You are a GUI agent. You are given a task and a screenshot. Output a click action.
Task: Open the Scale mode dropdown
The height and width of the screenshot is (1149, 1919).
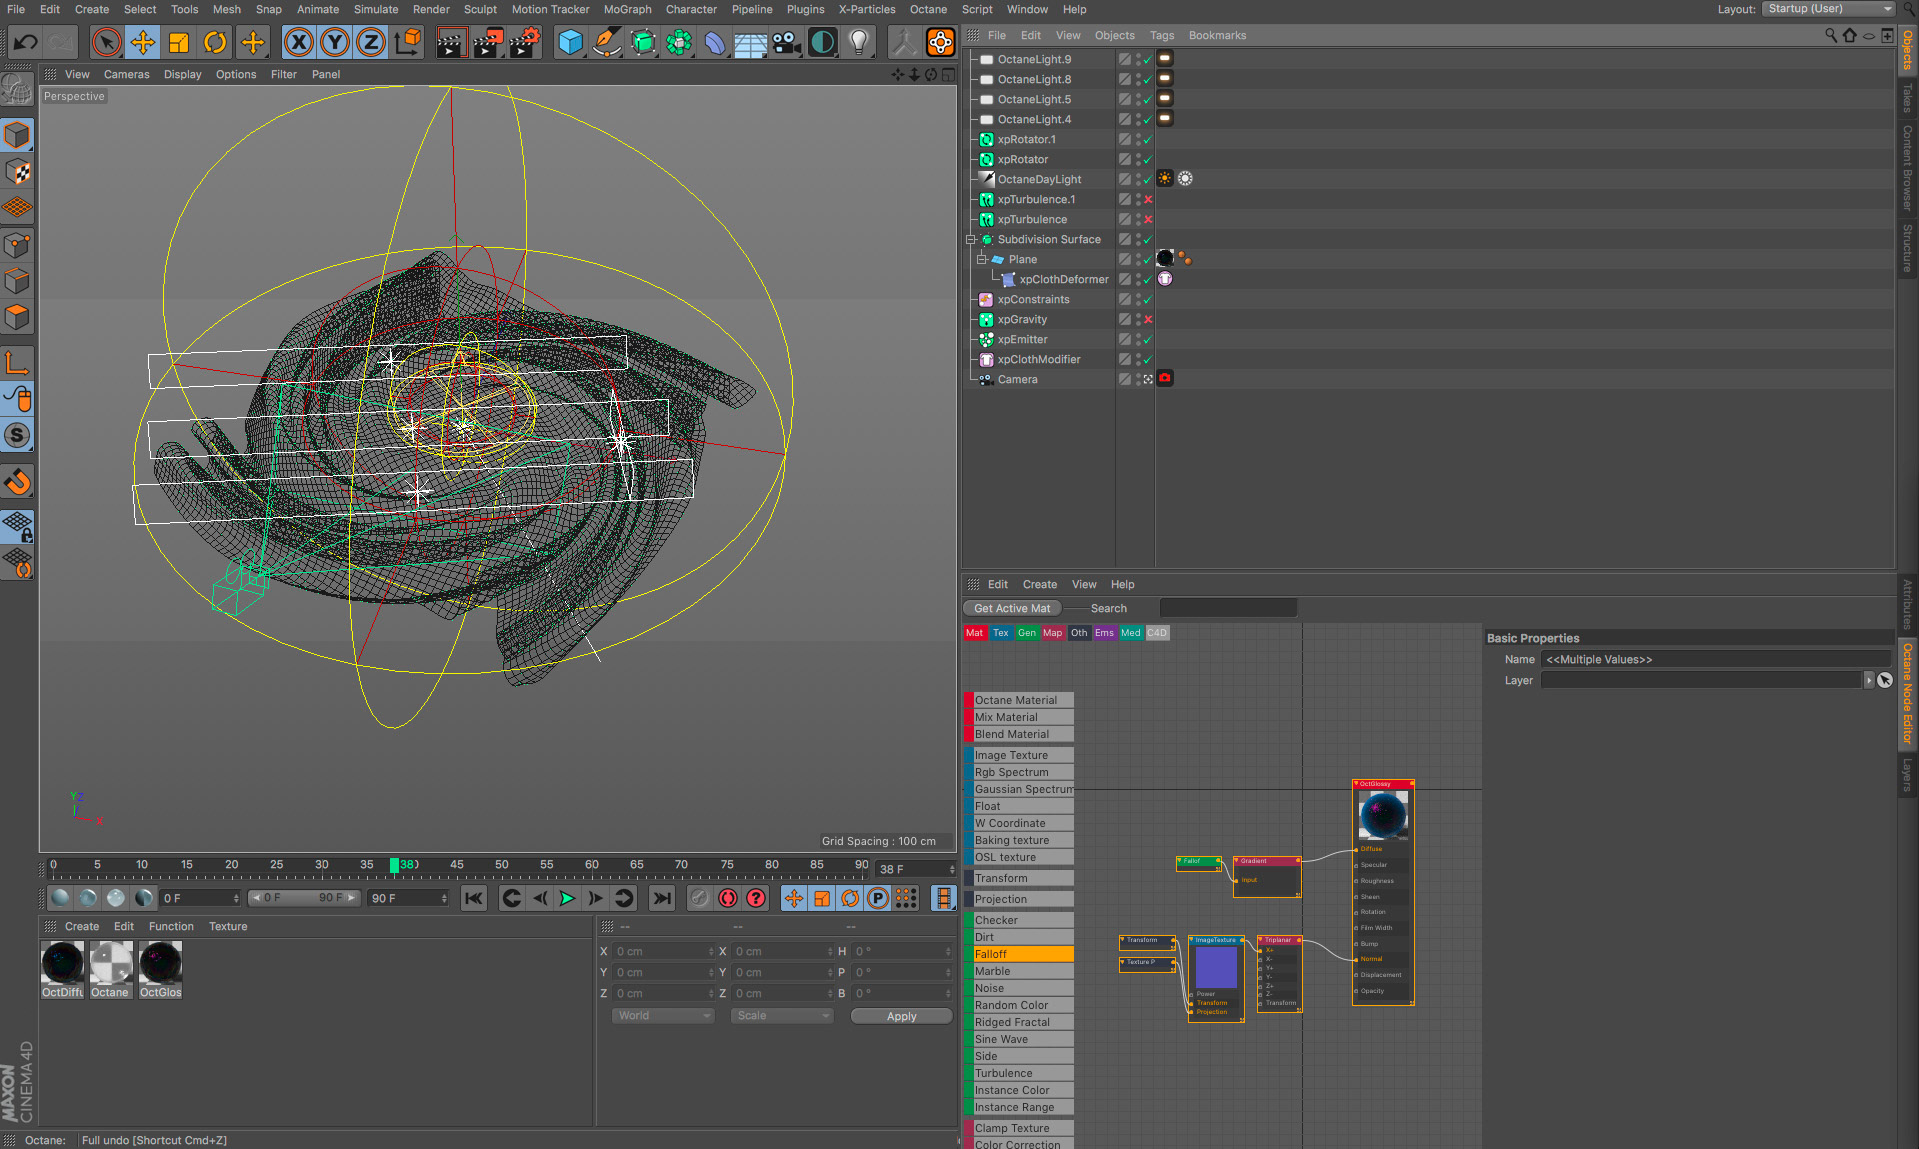(782, 1016)
